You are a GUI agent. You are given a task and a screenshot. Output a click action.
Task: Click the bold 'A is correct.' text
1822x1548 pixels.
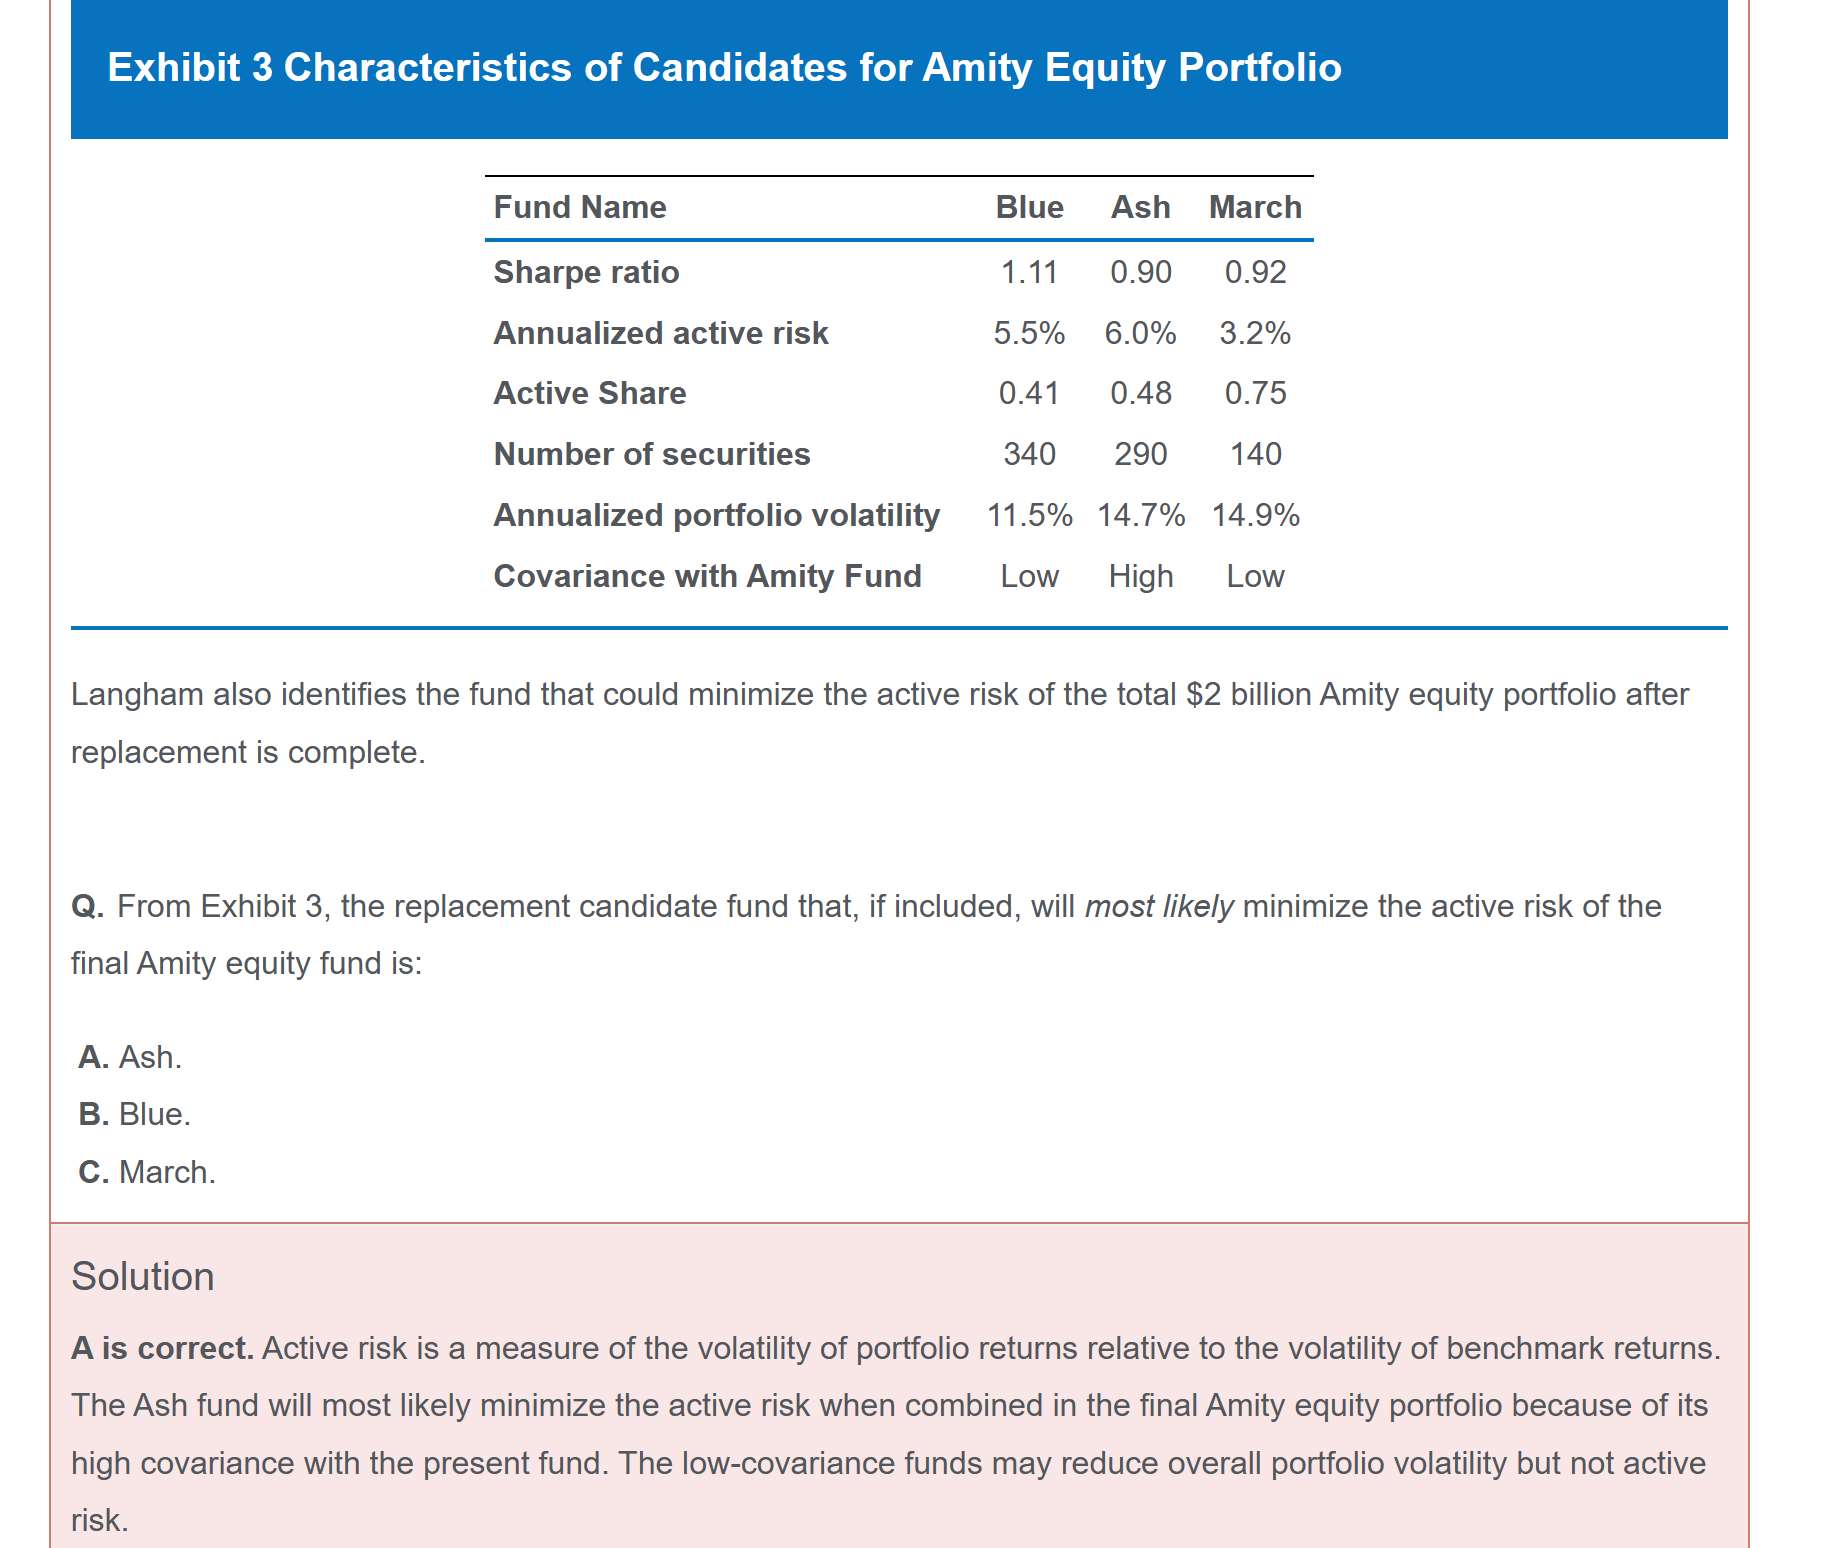[162, 1348]
